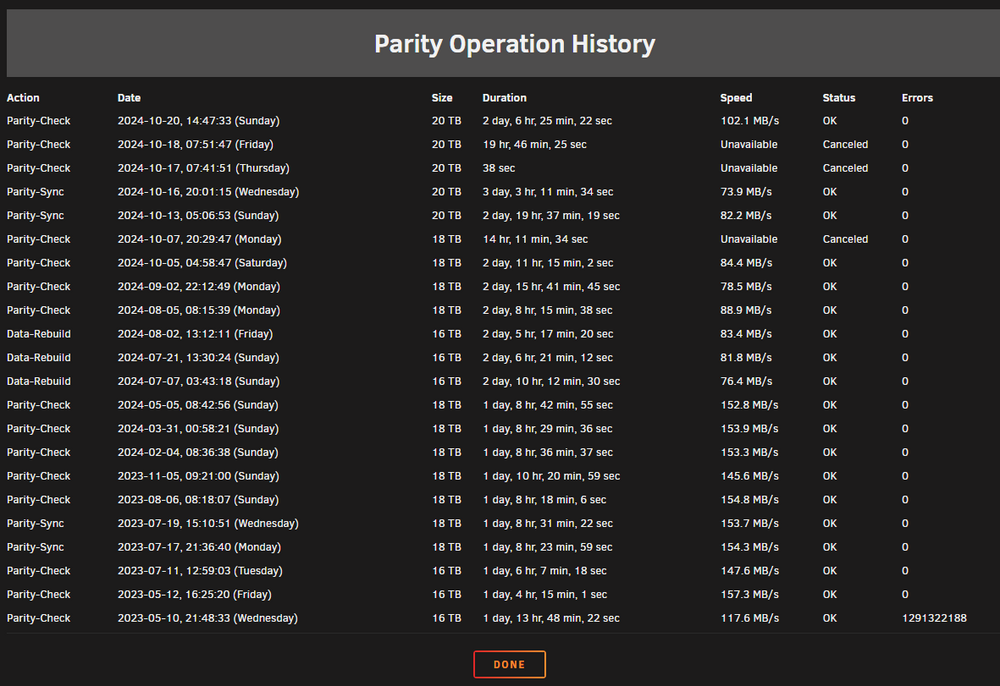Click speed value 153.9 MB/s
1000x686 pixels.
tap(749, 428)
